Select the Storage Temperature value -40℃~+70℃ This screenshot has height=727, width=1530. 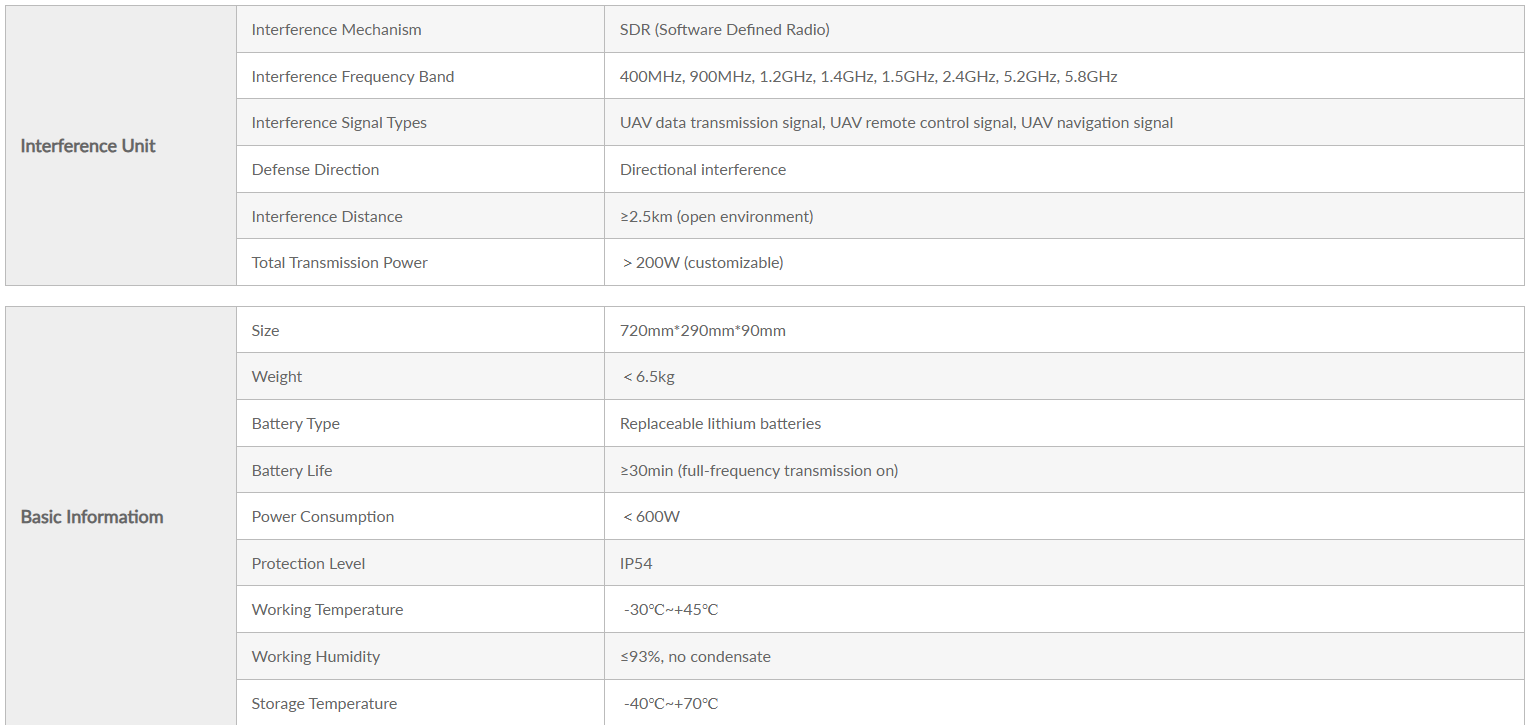(x=671, y=704)
